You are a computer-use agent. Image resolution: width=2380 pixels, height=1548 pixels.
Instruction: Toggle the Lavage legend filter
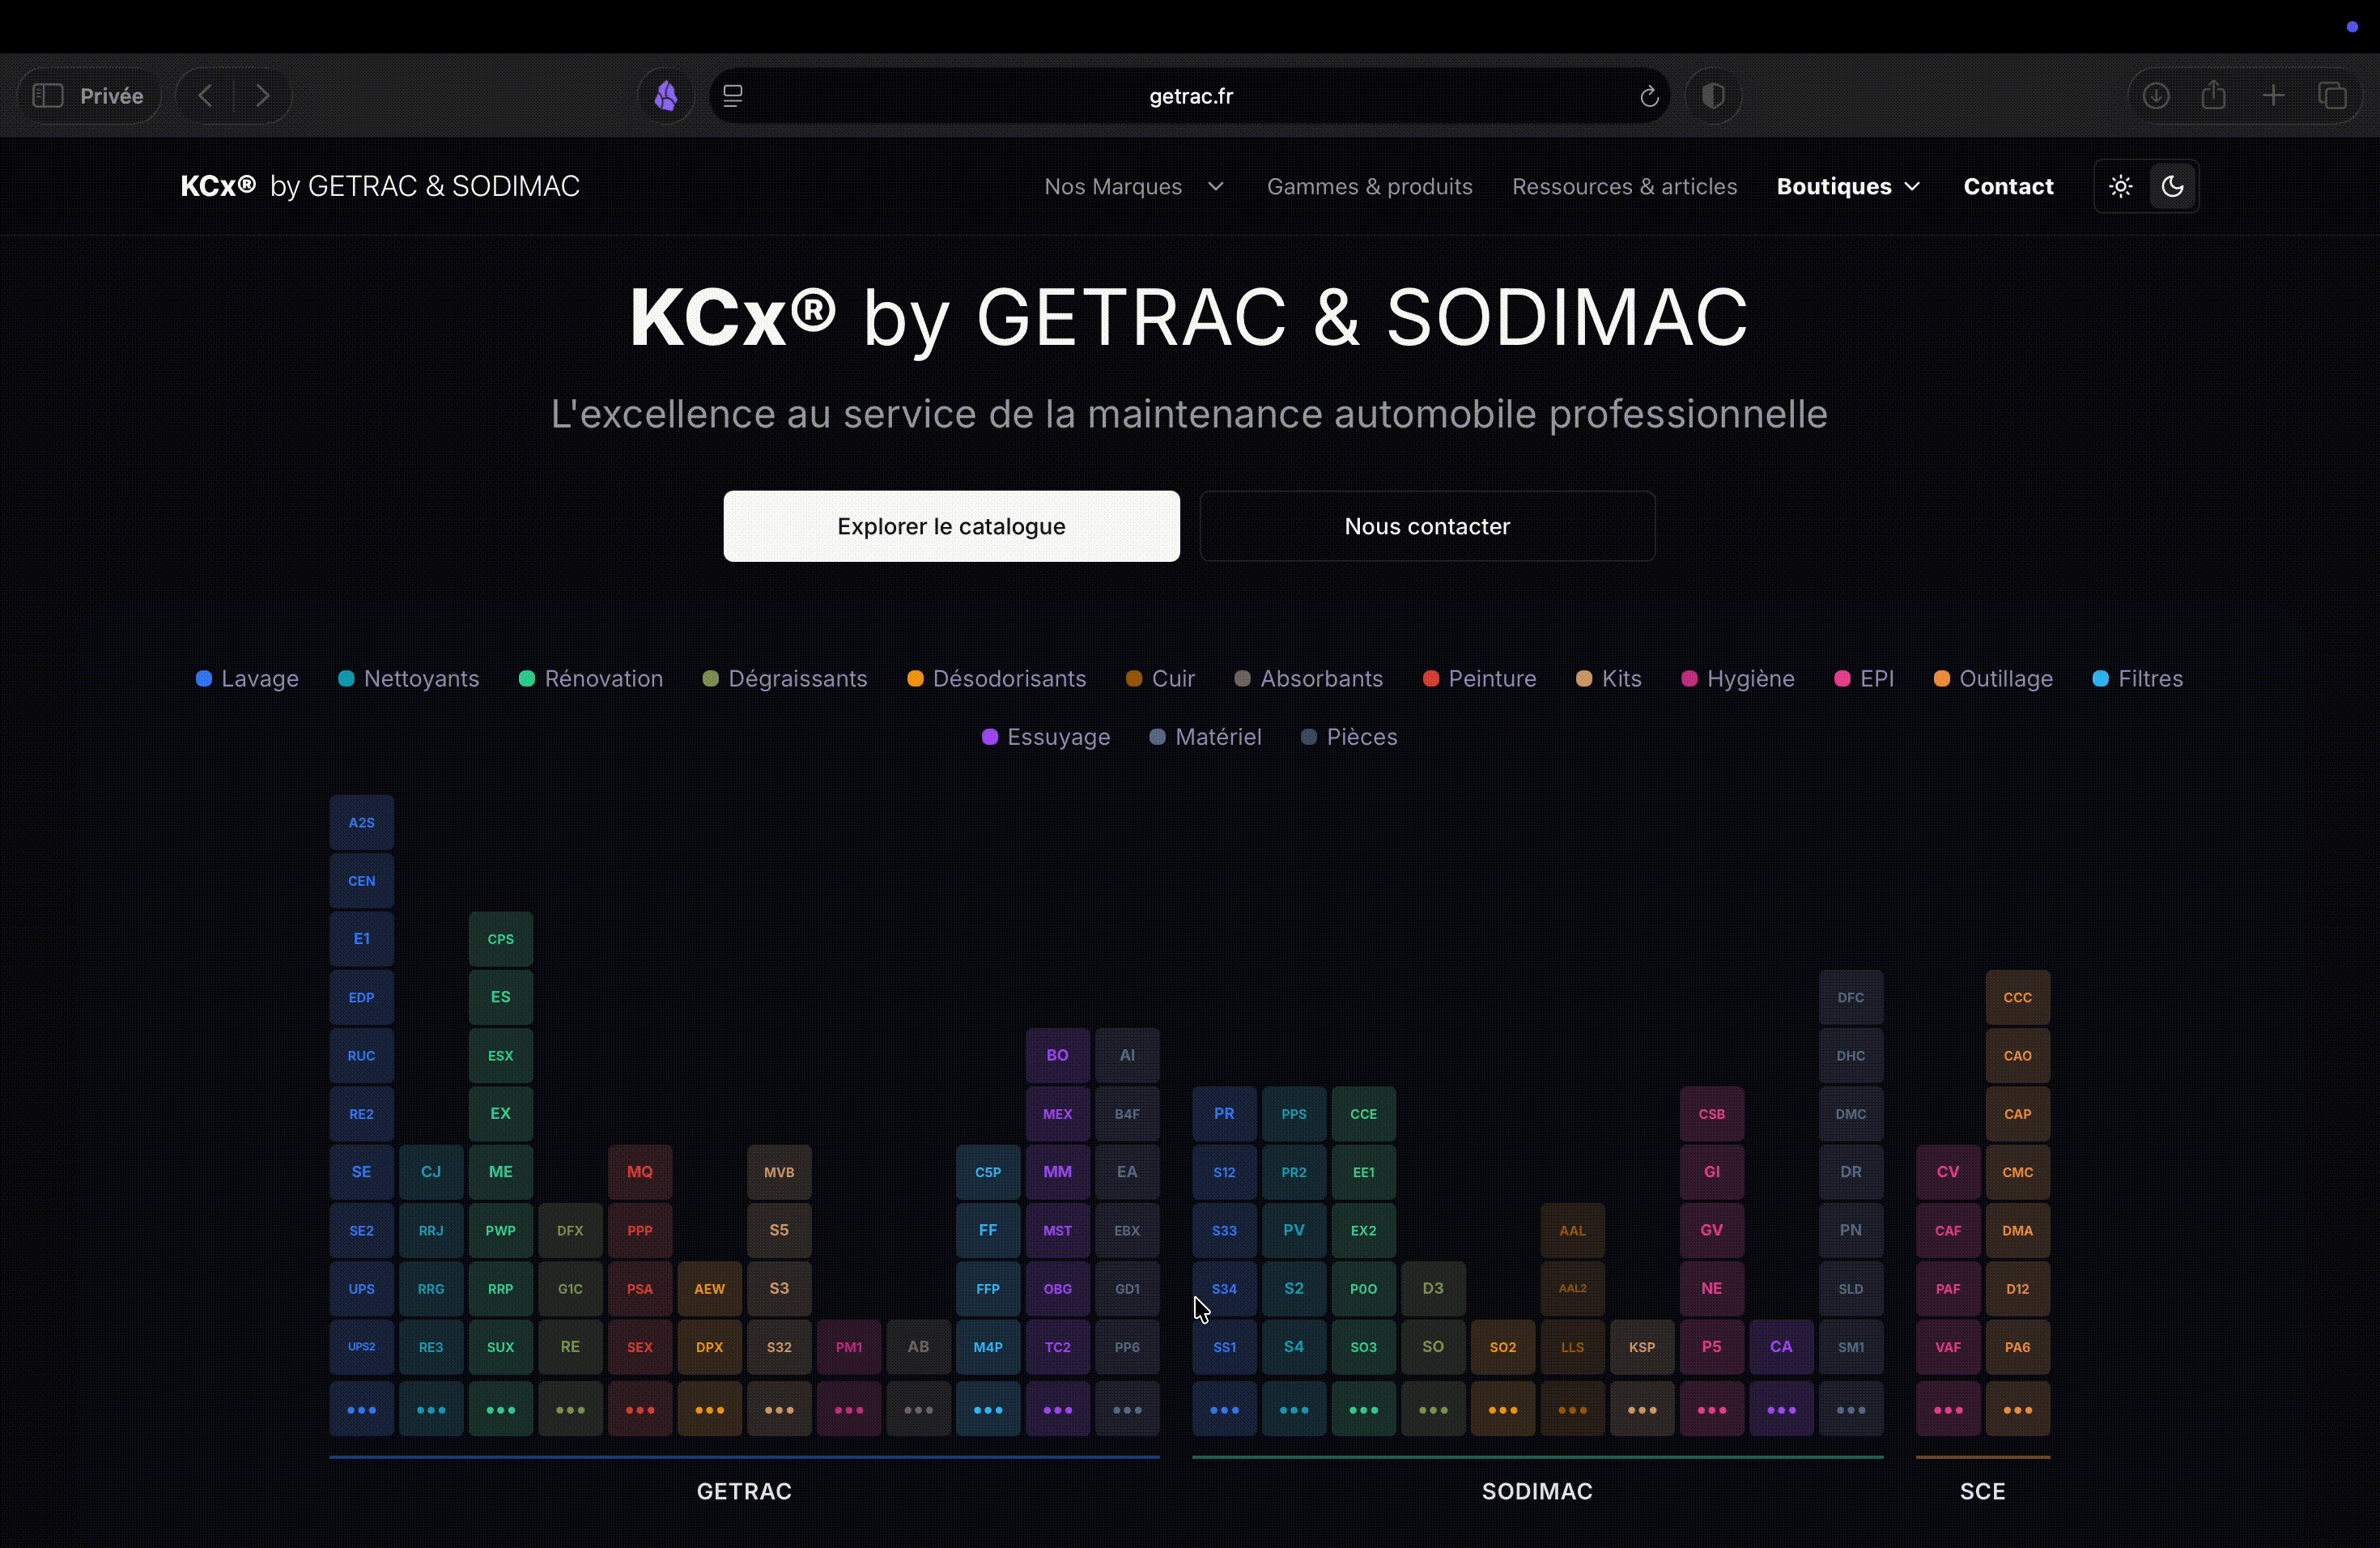247,679
